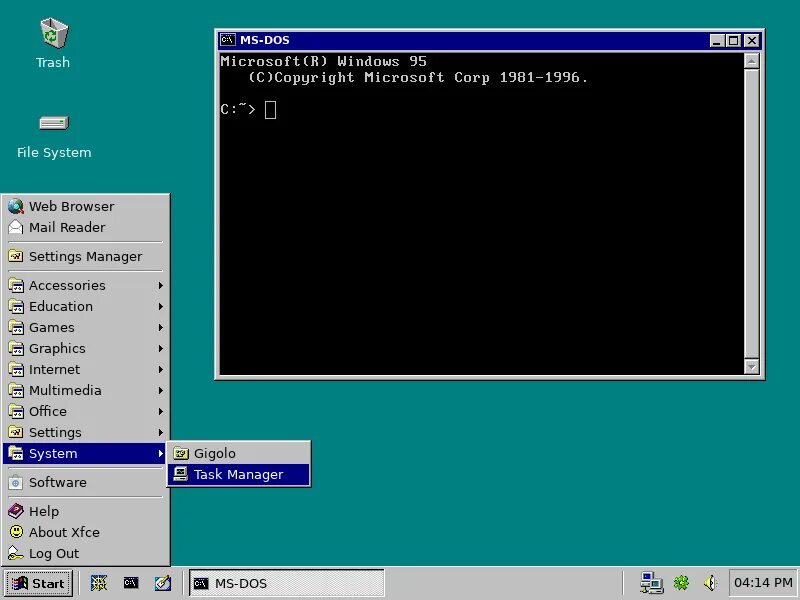Image resolution: width=800 pixels, height=600 pixels.
Task: Select the Help menu entry
Action: [x=85, y=511]
